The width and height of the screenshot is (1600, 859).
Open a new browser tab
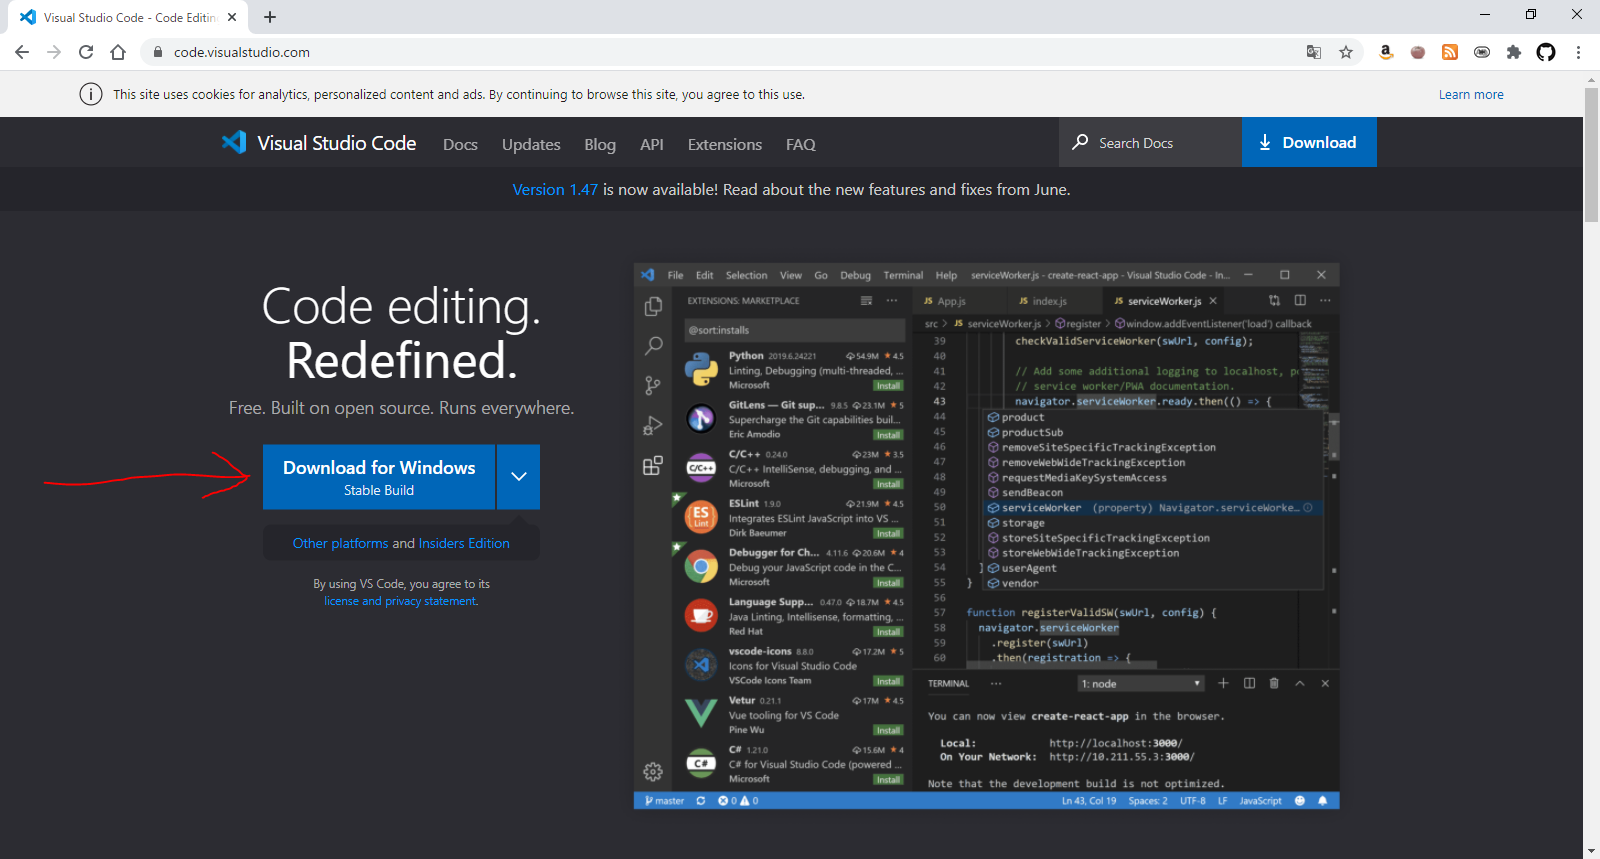pos(270,17)
